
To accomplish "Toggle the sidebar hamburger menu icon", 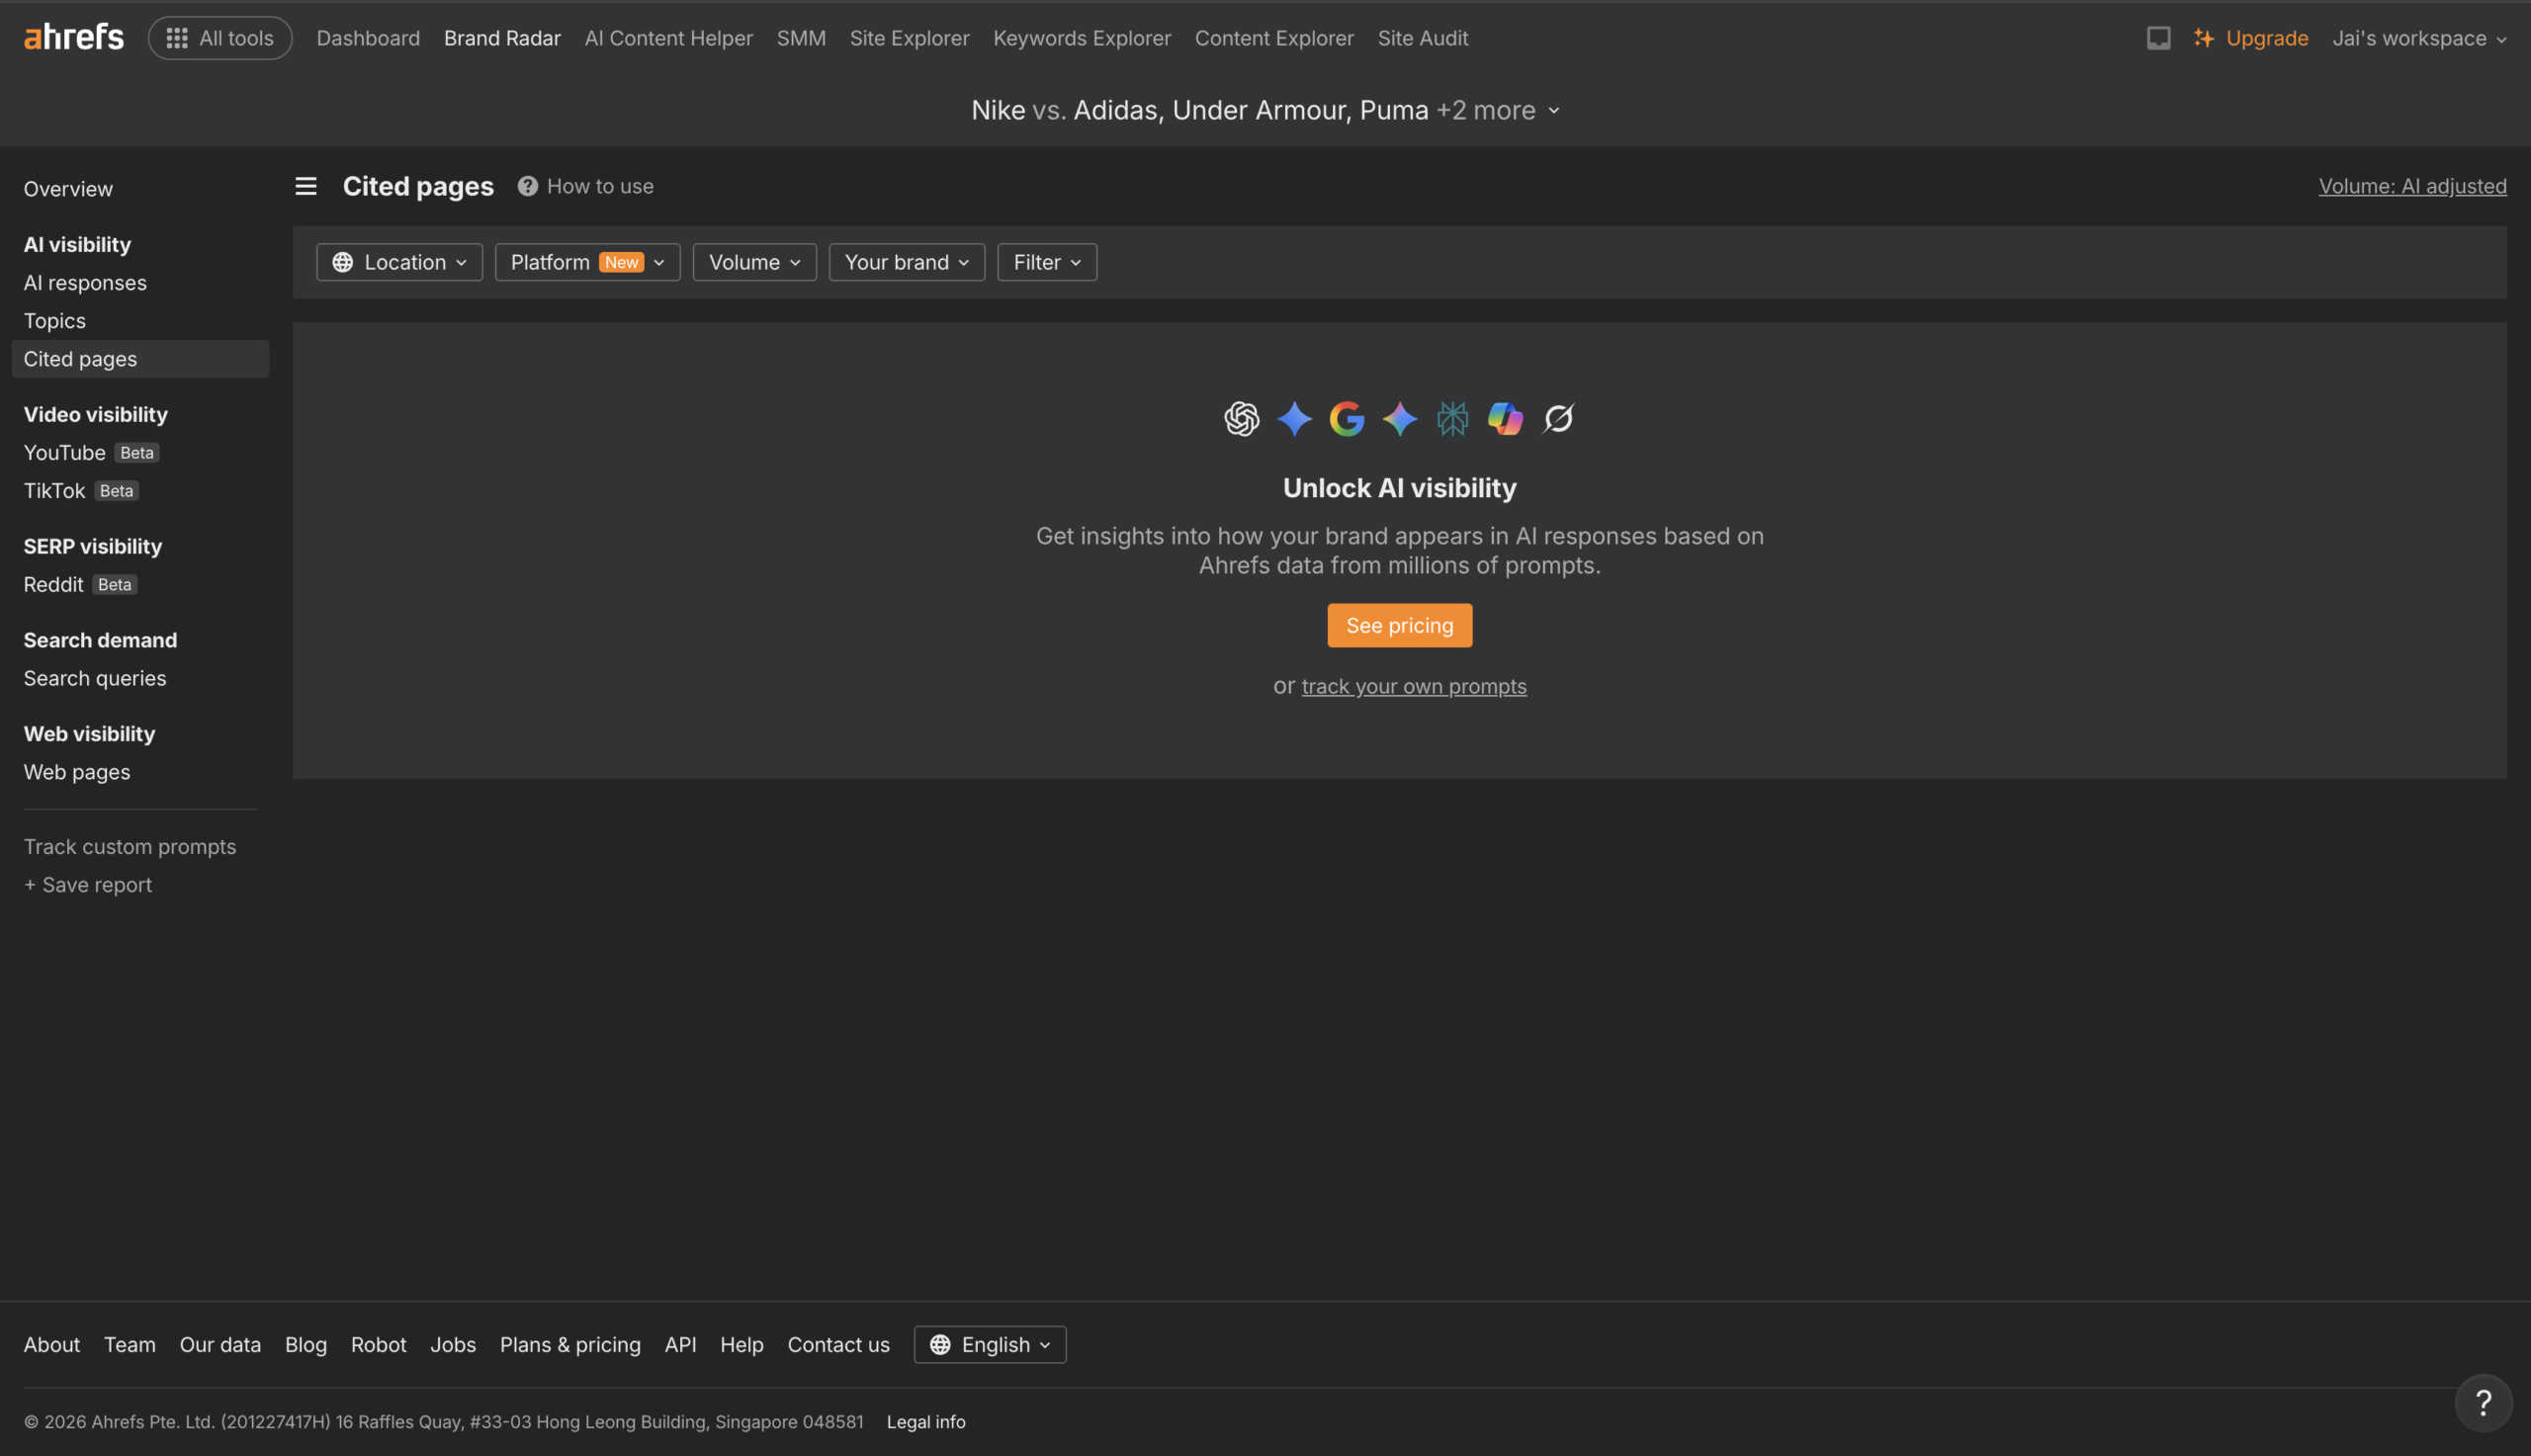I will pos(306,186).
